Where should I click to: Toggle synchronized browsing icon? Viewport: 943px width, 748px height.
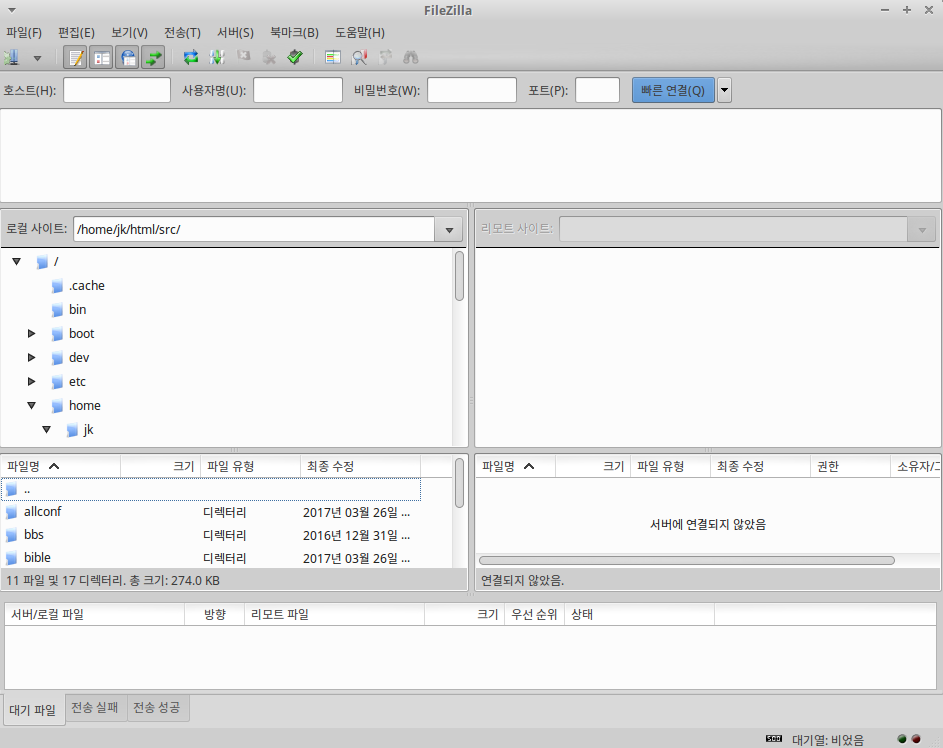(x=385, y=58)
